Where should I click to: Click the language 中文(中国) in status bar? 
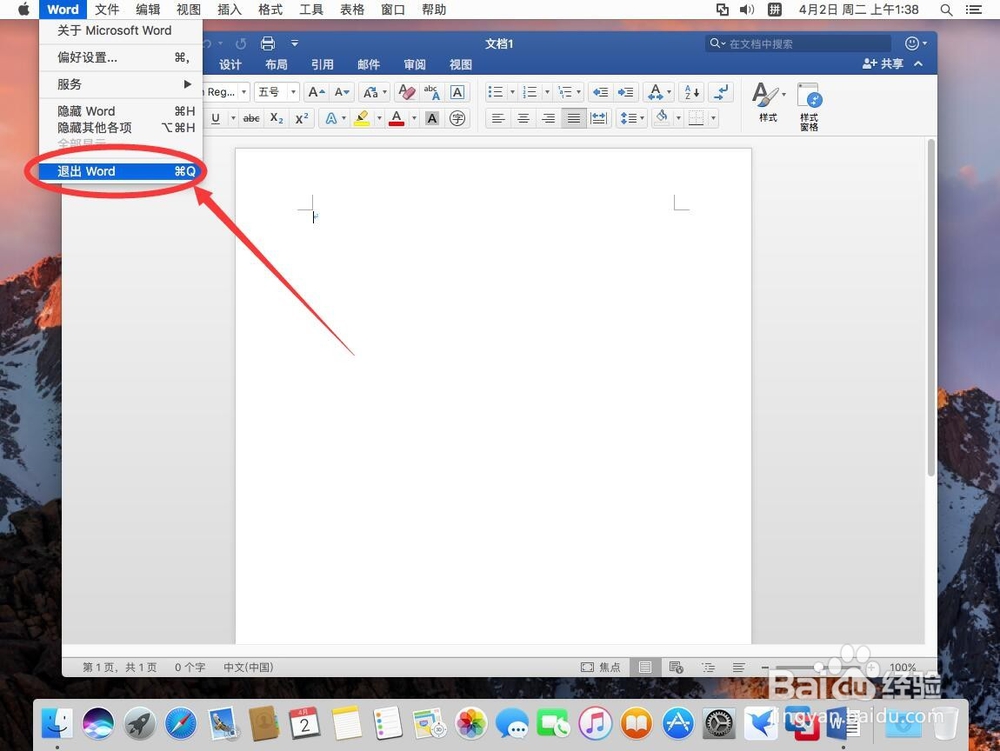pyautogui.click(x=249, y=667)
